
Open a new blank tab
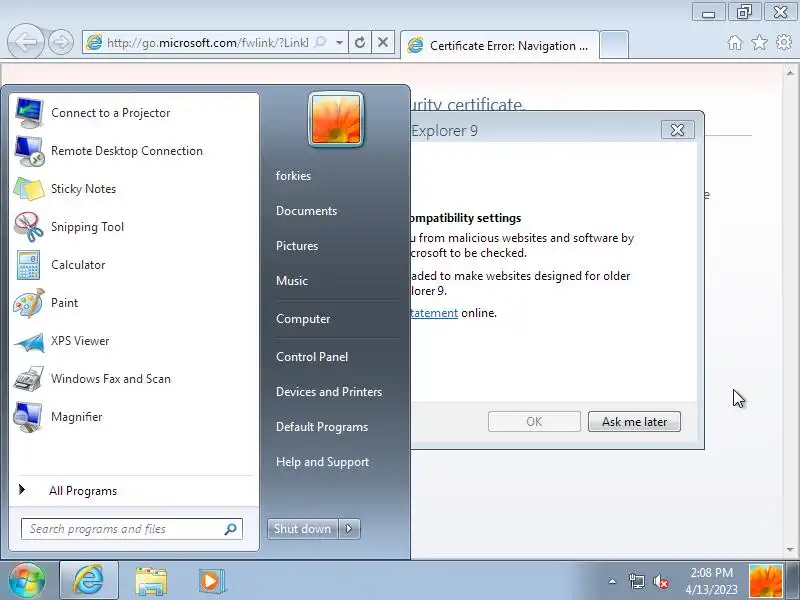614,45
